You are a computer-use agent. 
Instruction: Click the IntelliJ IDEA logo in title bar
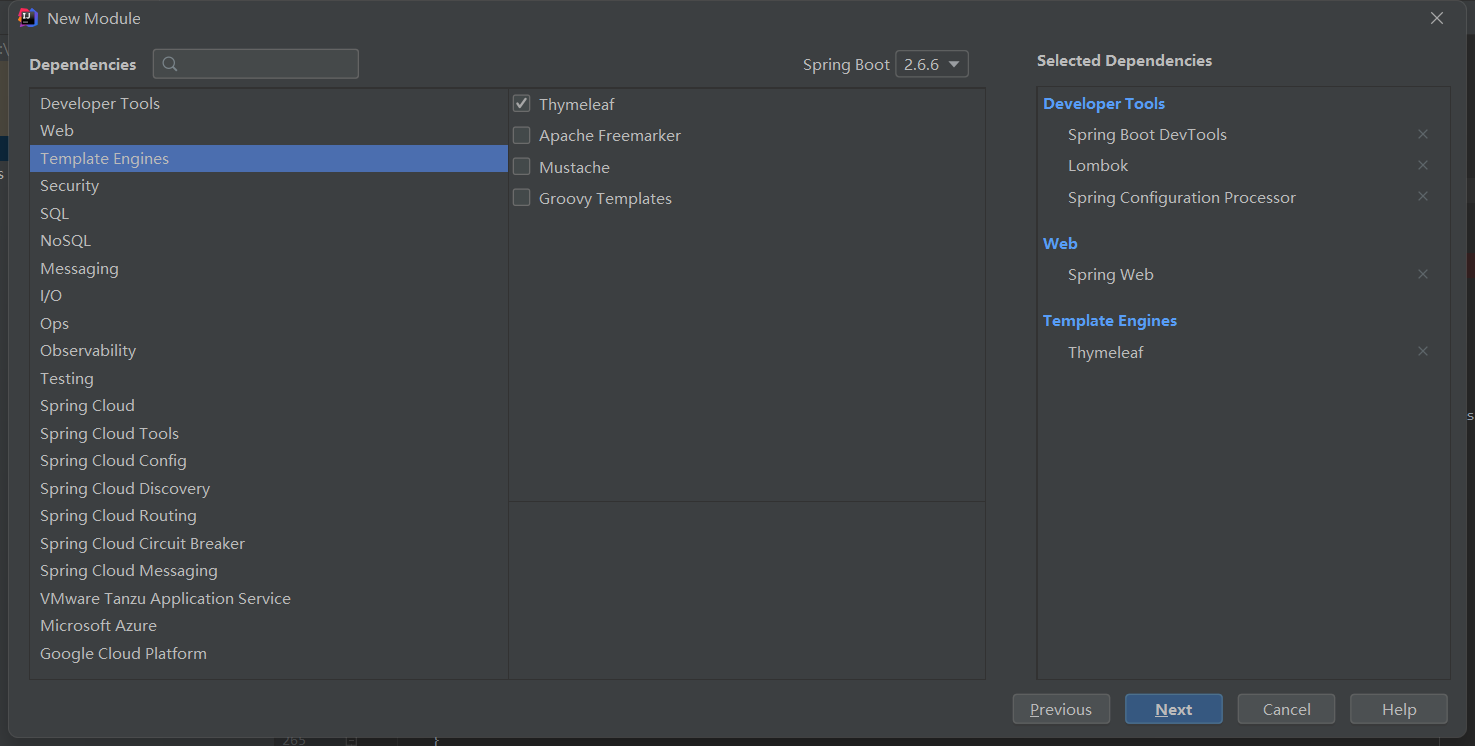click(28, 18)
